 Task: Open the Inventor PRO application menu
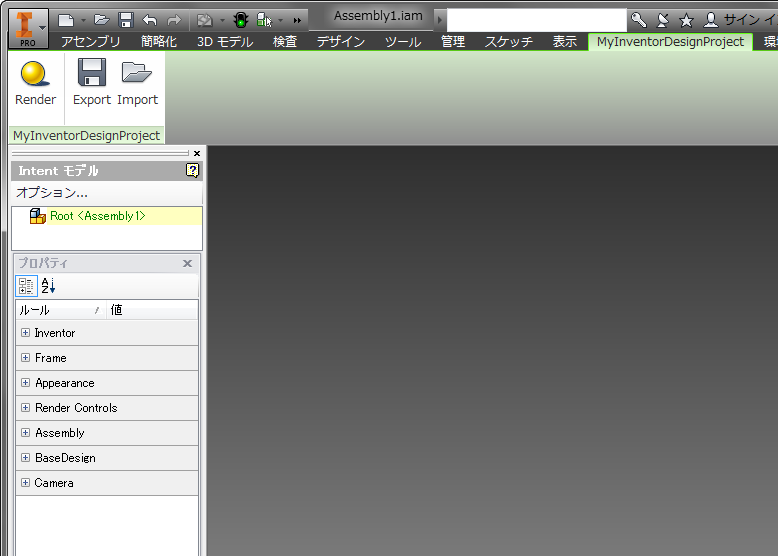coord(28,28)
